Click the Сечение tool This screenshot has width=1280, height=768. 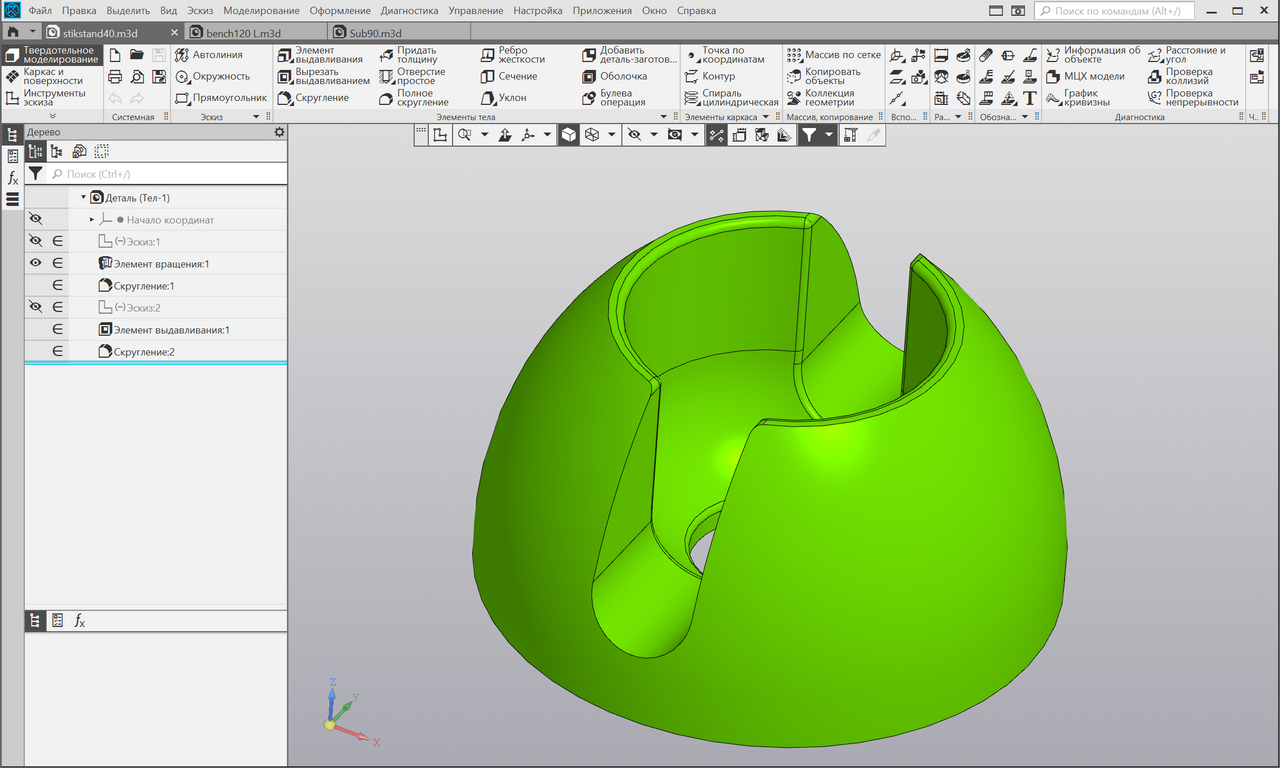(509, 76)
